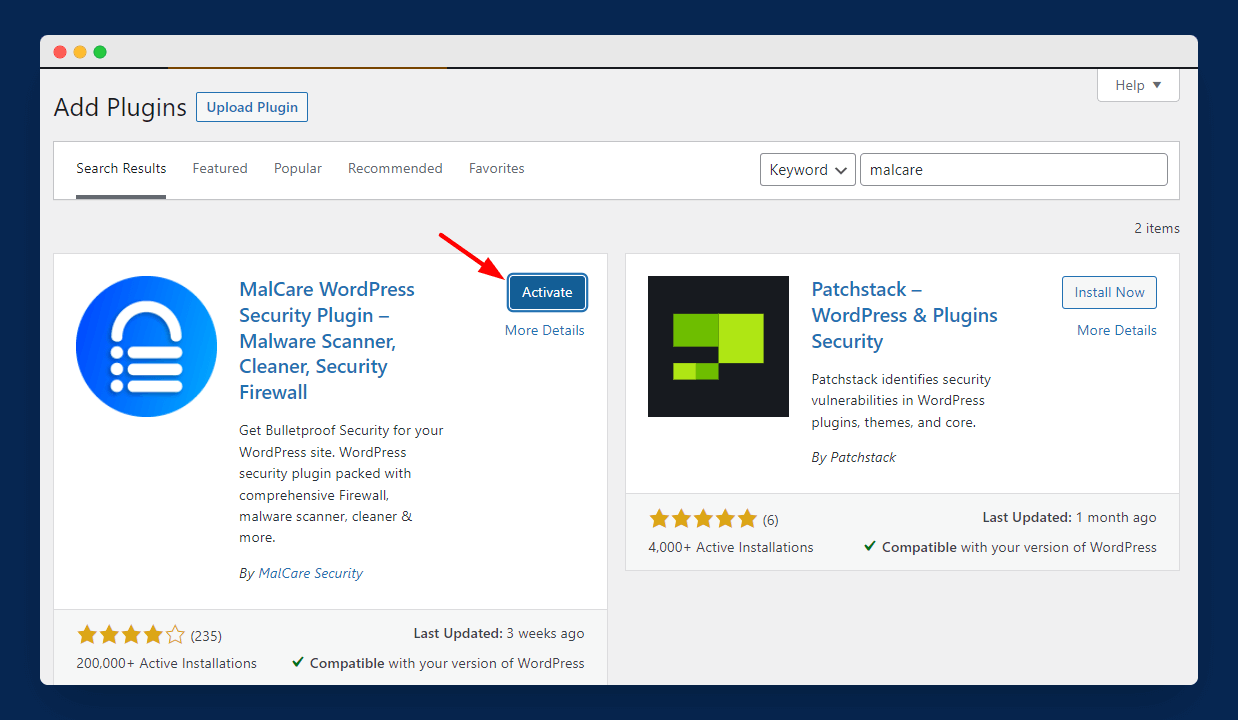
Task: Click the MalCare compatibility checkmark icon
Action: [x=298, y=662]
